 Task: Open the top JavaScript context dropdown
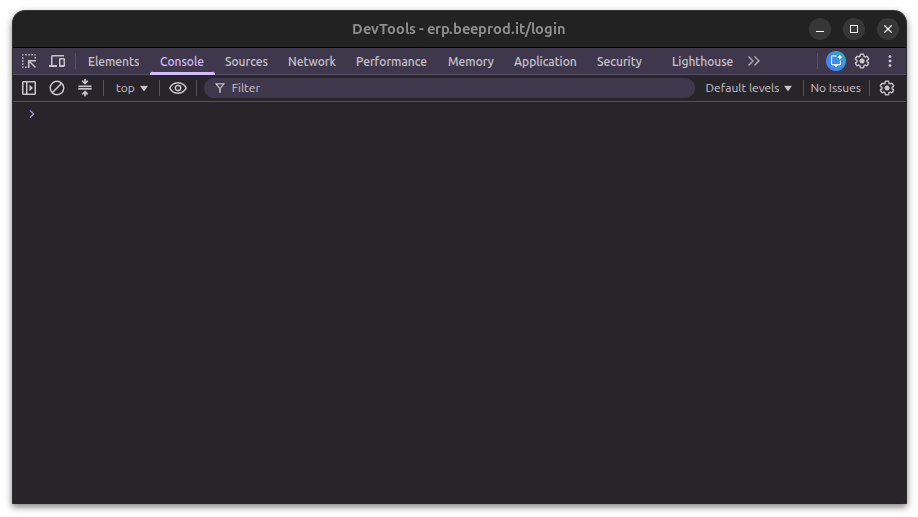coord(131,88)
